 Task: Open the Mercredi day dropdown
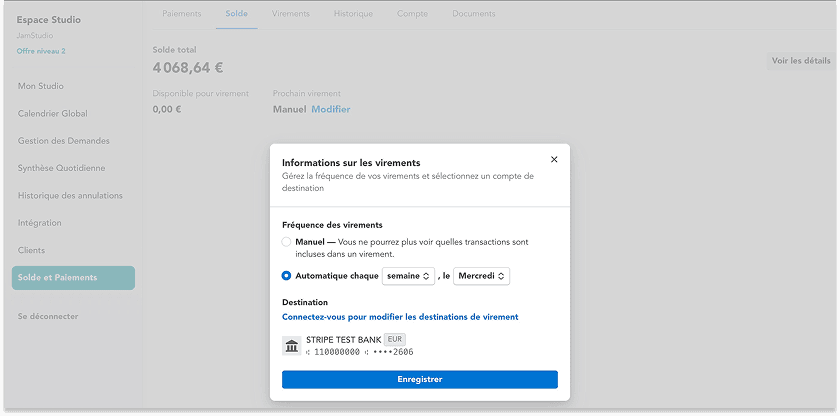(482, 276)
